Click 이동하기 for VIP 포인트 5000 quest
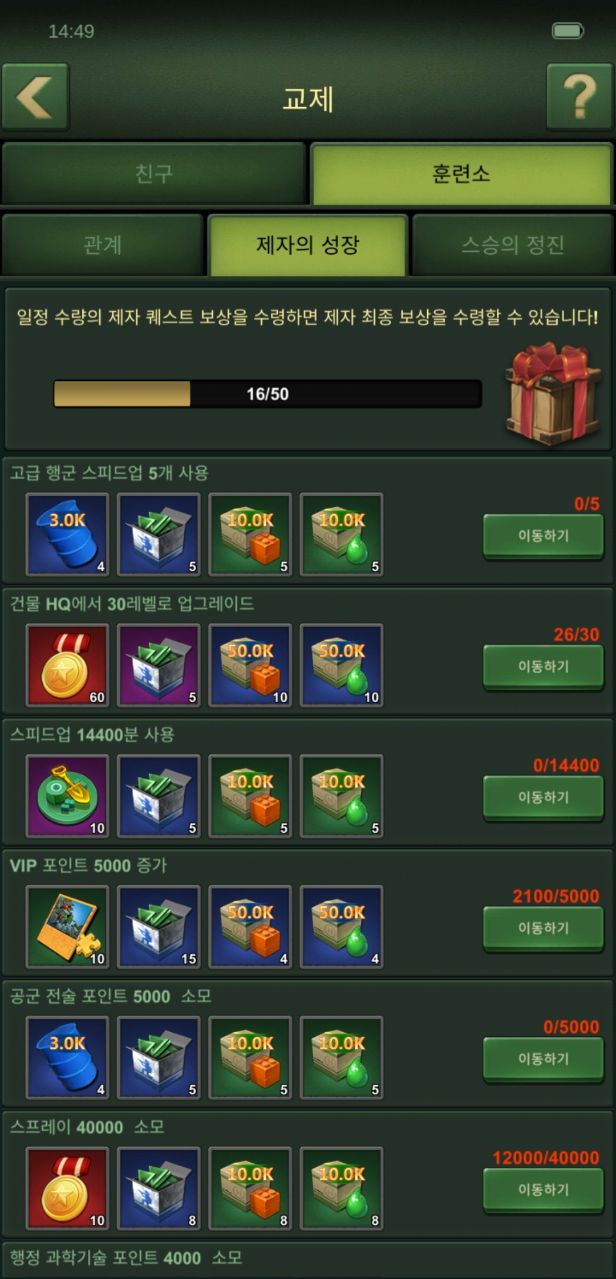The image size is (616, 1279). pos(543,928)
